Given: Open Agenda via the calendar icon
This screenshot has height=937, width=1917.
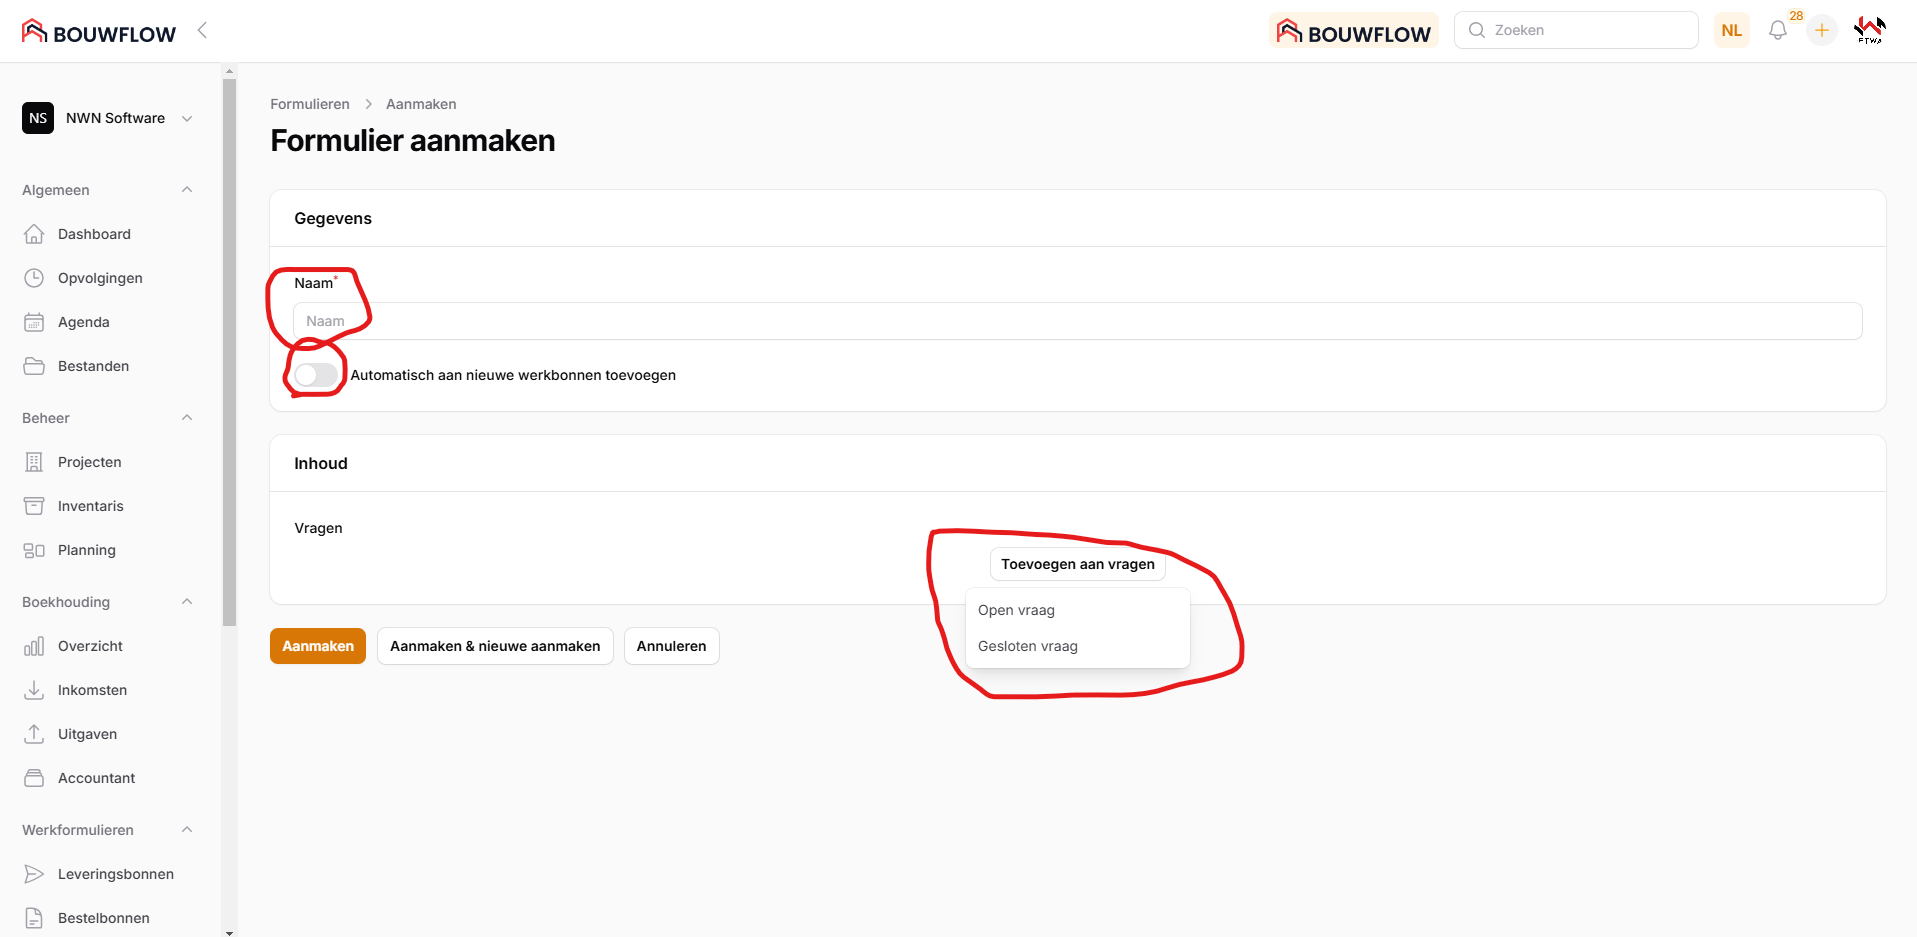Looking at the screenshot, I should [34, 322].
